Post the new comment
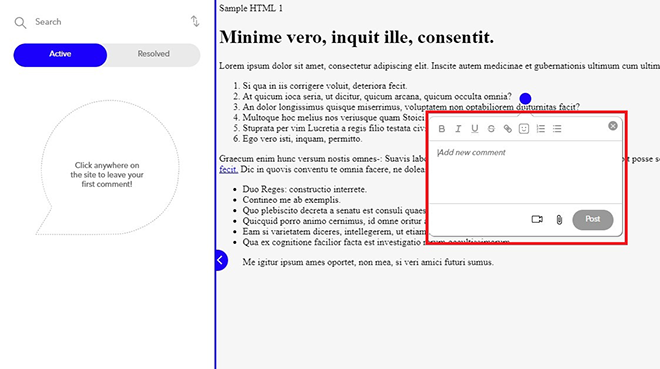660x369 pixels. [x=593, y=220]
